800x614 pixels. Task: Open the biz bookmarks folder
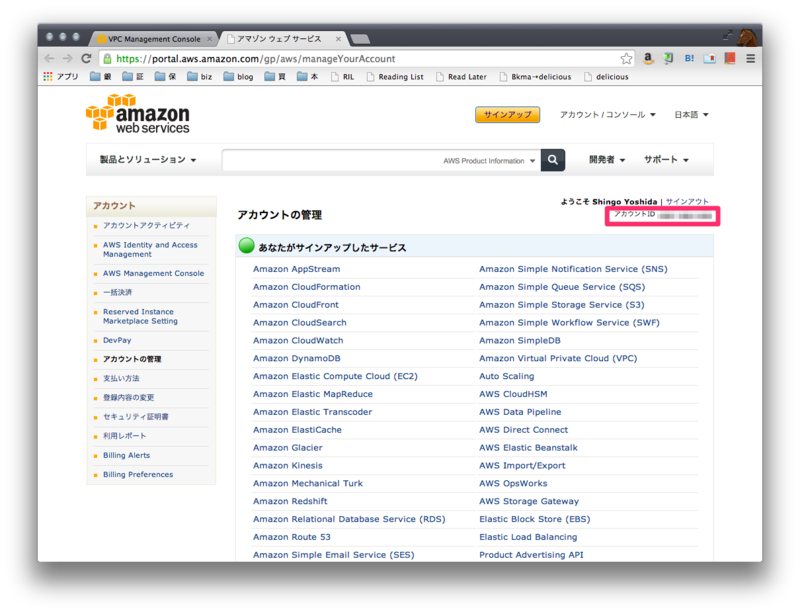[x=199, y=77]
